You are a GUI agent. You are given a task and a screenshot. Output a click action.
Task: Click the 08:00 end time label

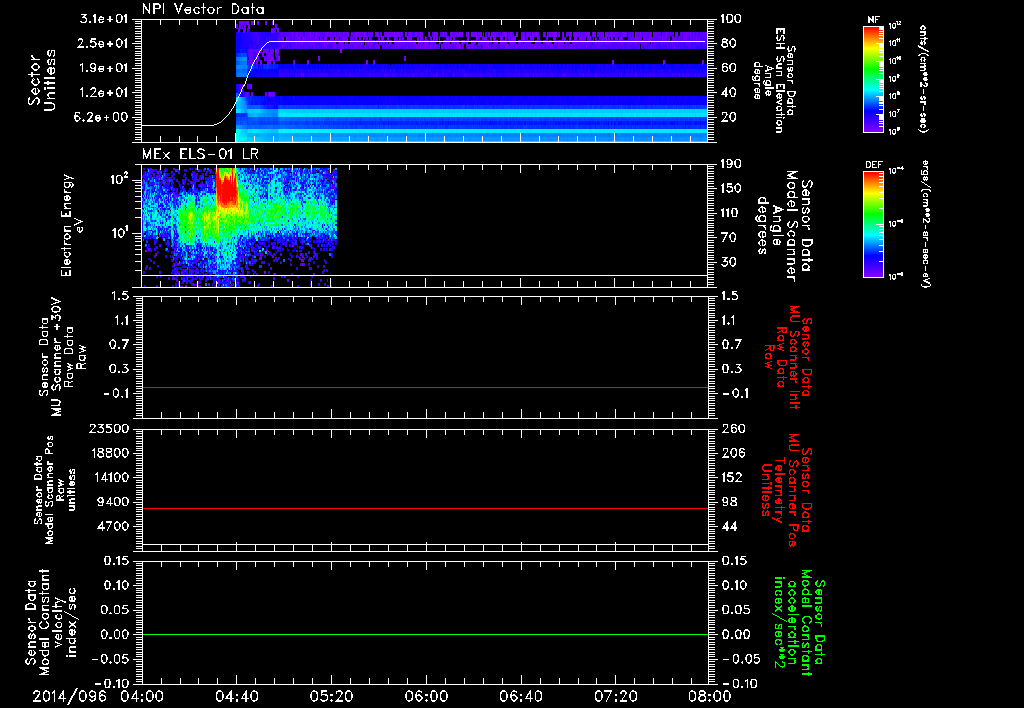click(x=711, y=697)
